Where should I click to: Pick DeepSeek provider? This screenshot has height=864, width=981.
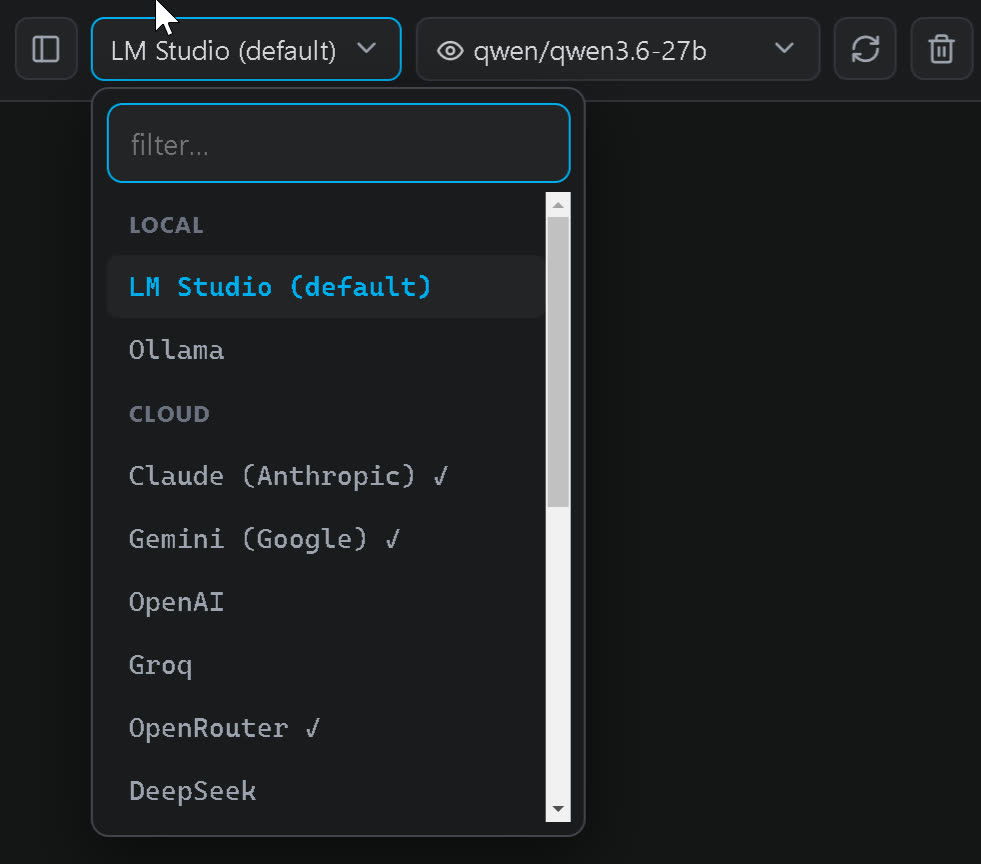click(325, 791)
